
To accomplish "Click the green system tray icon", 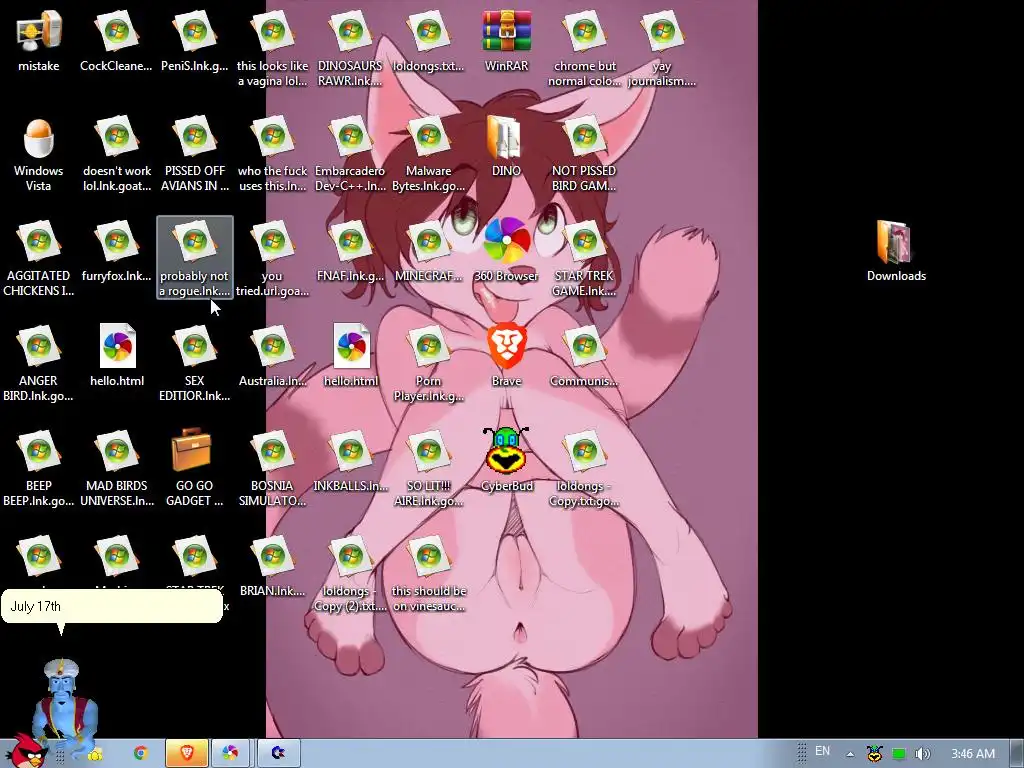I will point(899,754).
